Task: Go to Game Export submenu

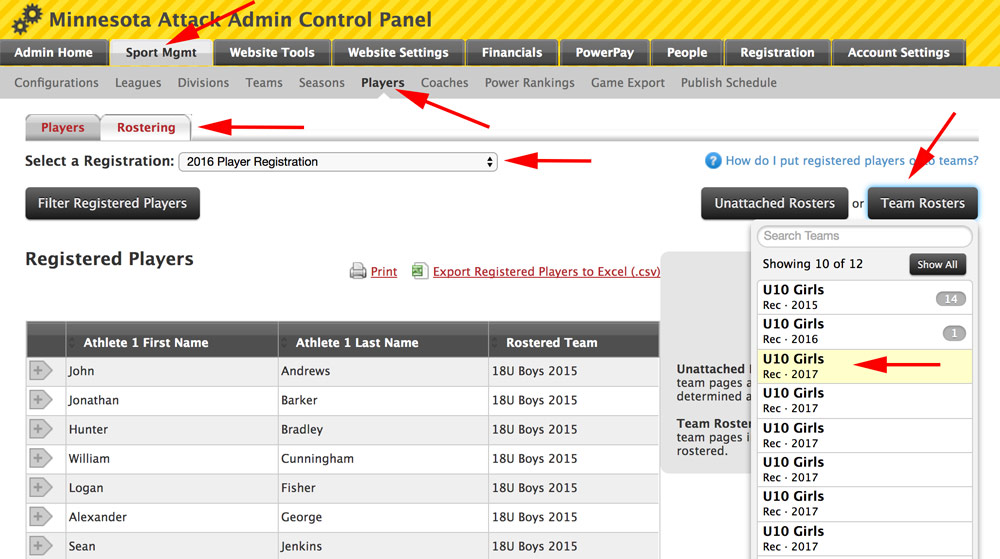Action: [x=628, y=83]
